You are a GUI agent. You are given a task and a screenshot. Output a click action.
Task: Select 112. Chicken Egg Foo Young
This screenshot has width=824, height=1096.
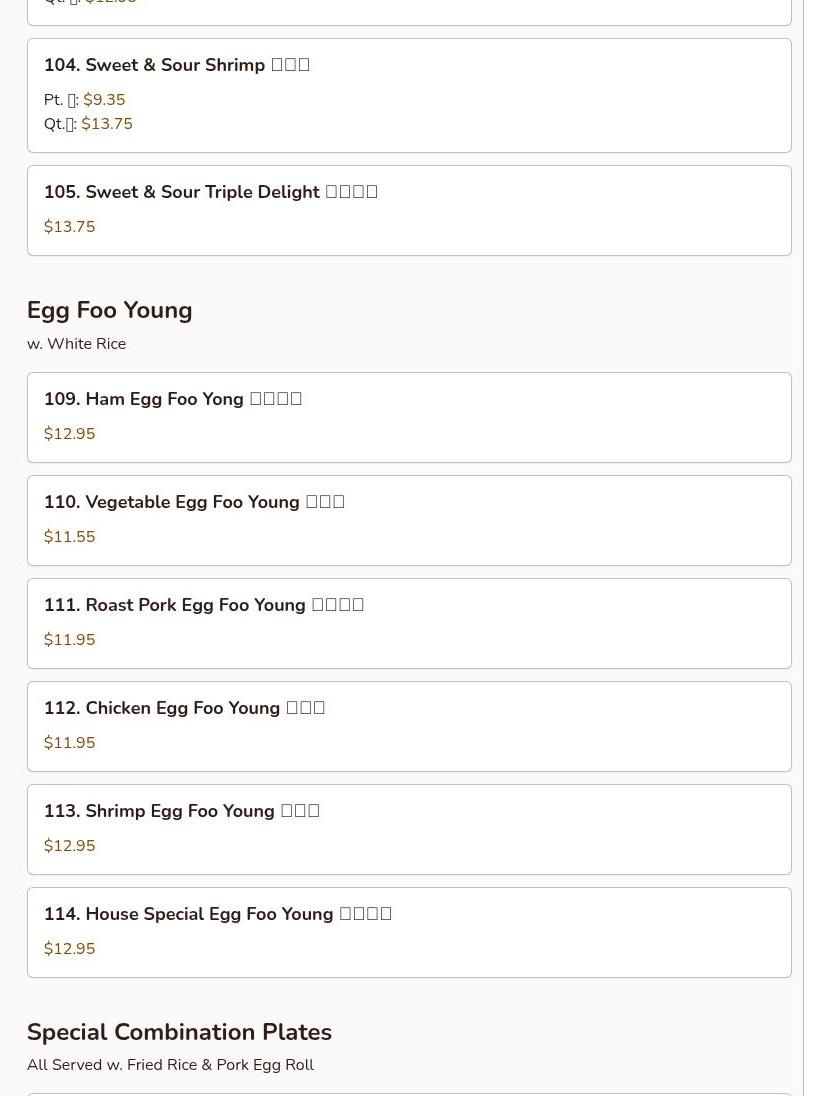(184, 708)
